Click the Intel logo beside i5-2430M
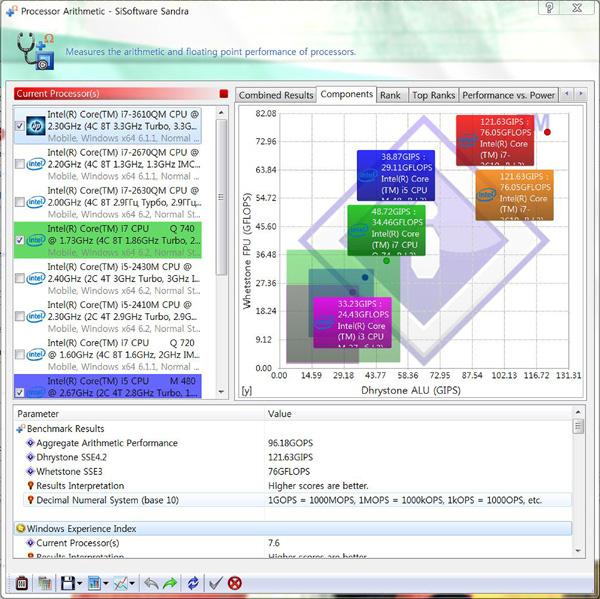This screenshot has width=600, height=599. pyautogui.click(x=36, y=278)
